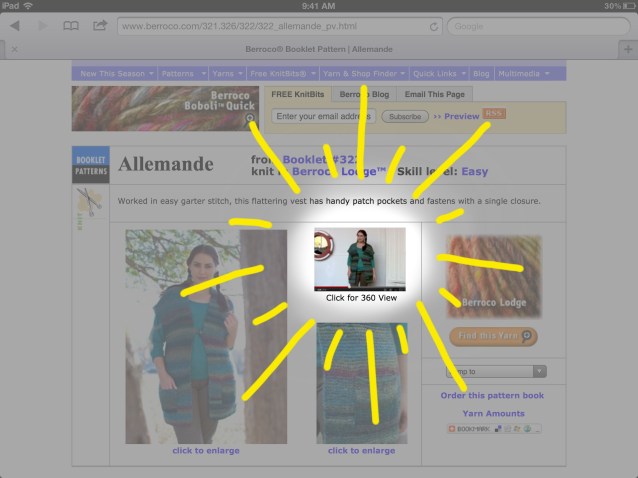Open the 360 View video thumbnail
Screen dimensions: 638x478
tap(360, 259)
